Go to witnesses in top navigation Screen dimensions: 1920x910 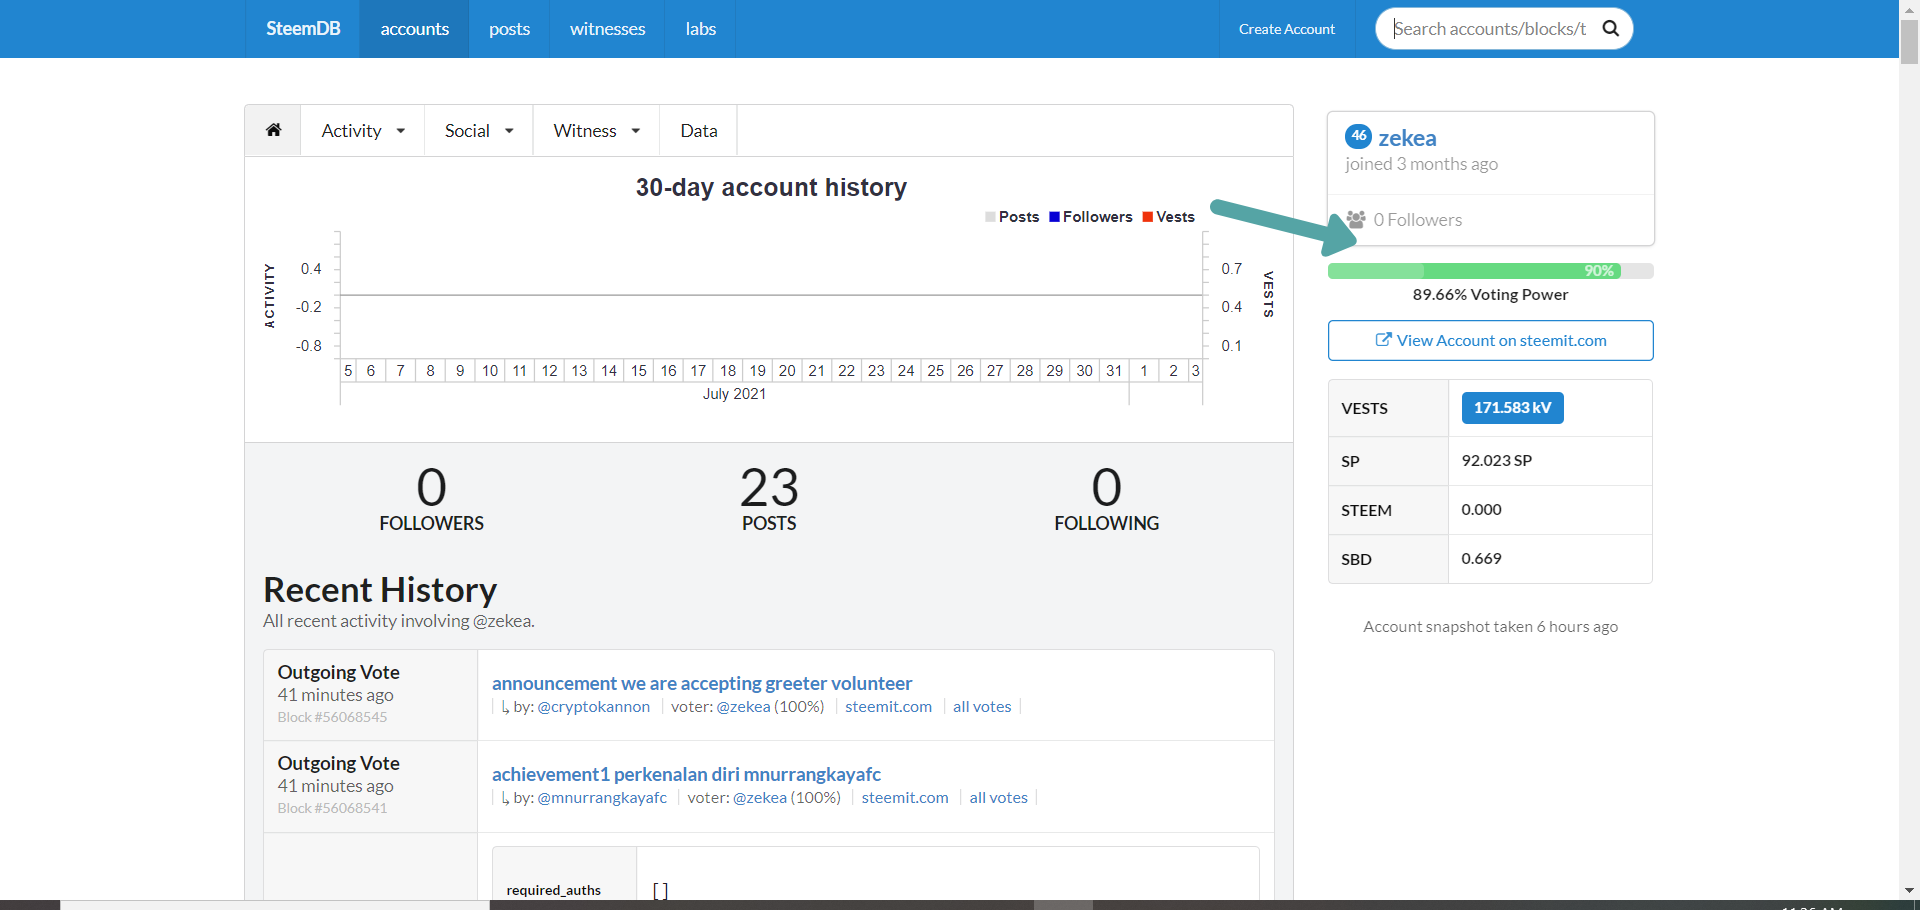pyautogui.click(x=607, y=29)
